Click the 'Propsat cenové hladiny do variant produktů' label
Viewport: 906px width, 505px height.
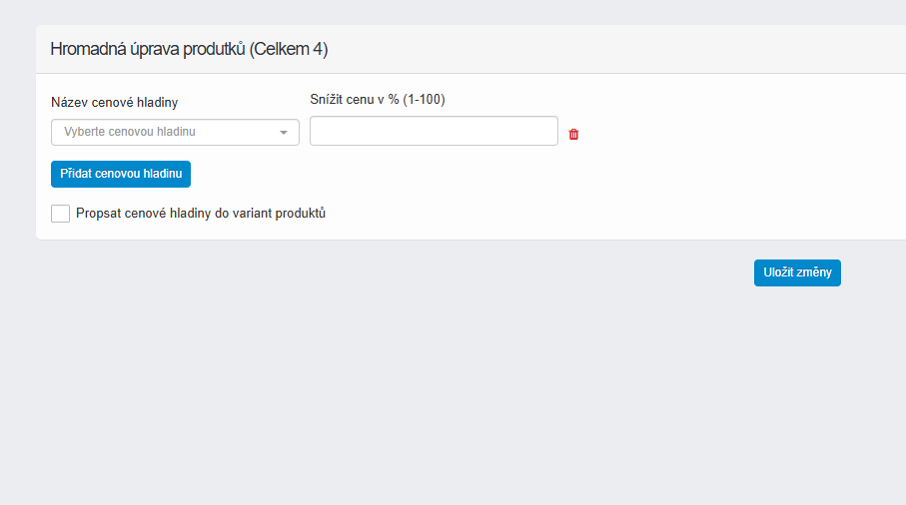click(201, 213)
